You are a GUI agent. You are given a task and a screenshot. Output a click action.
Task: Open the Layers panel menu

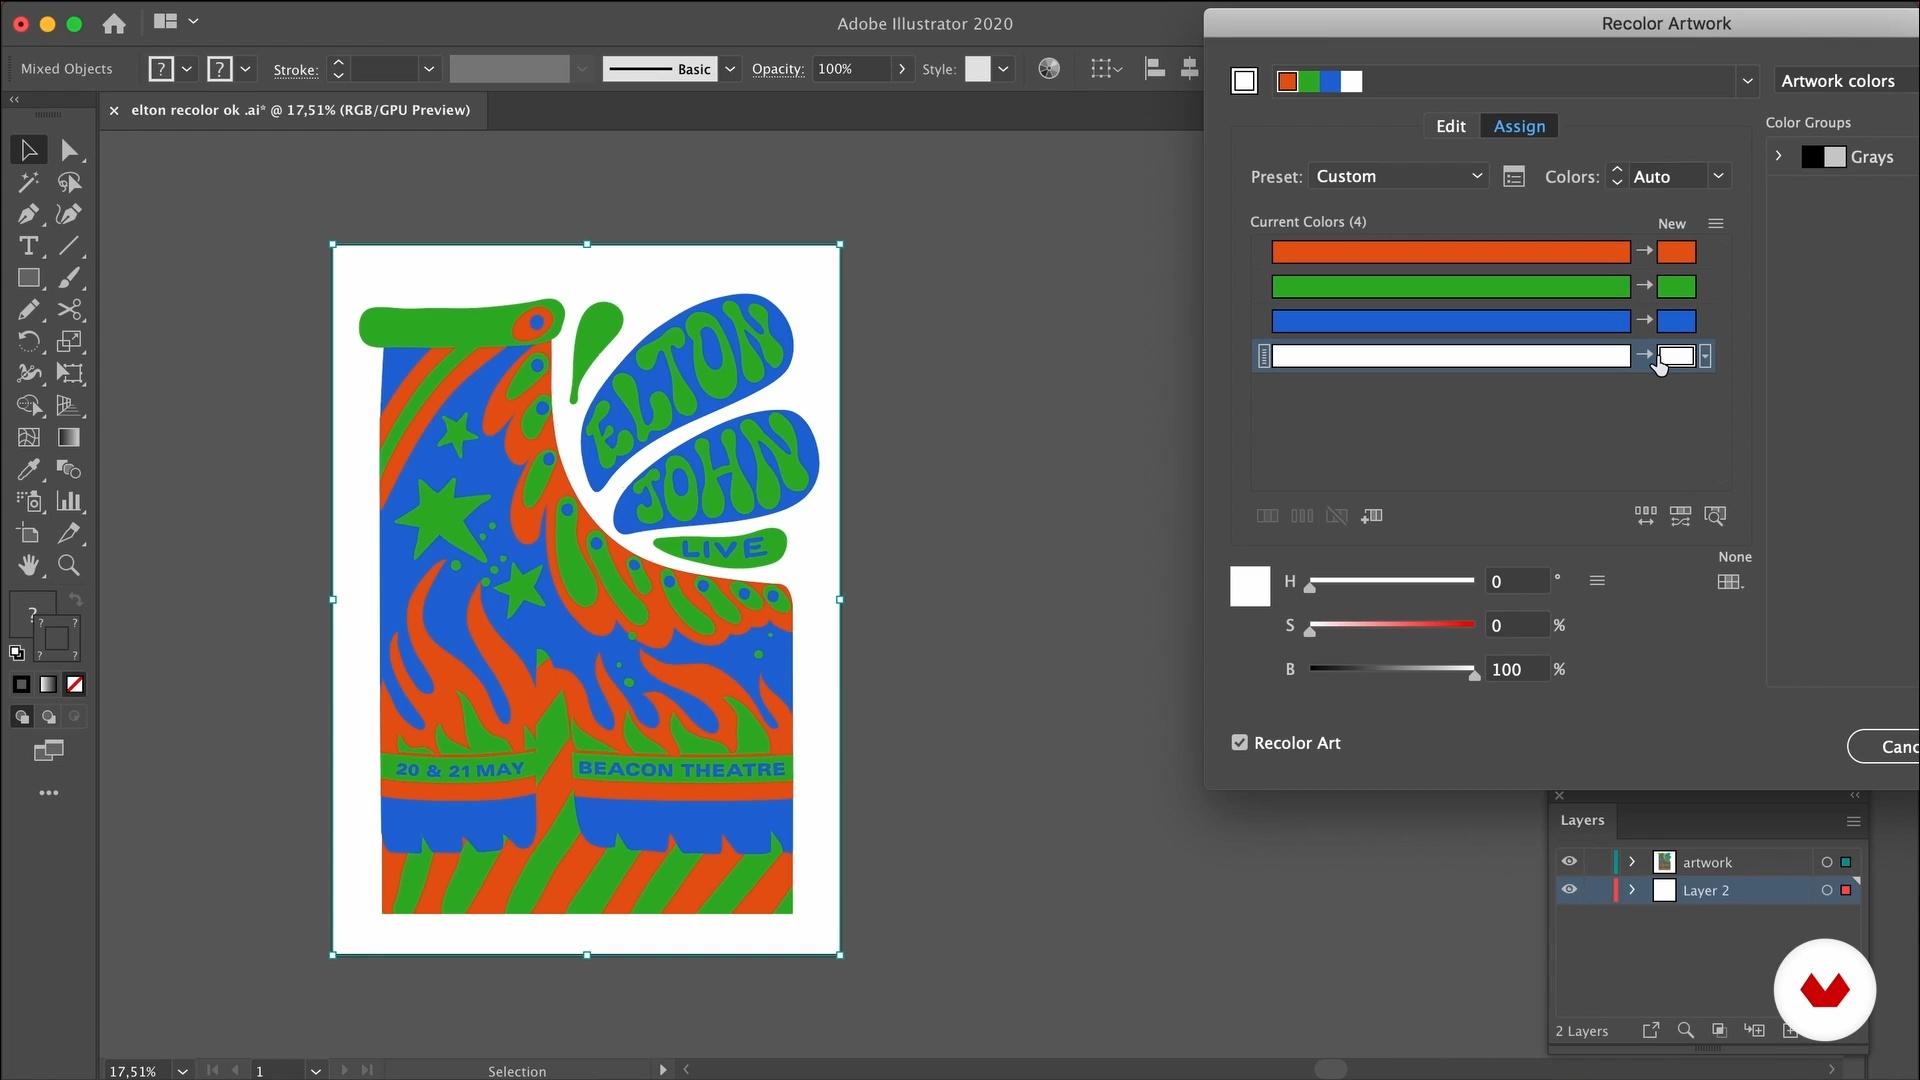coord(1853,821)
